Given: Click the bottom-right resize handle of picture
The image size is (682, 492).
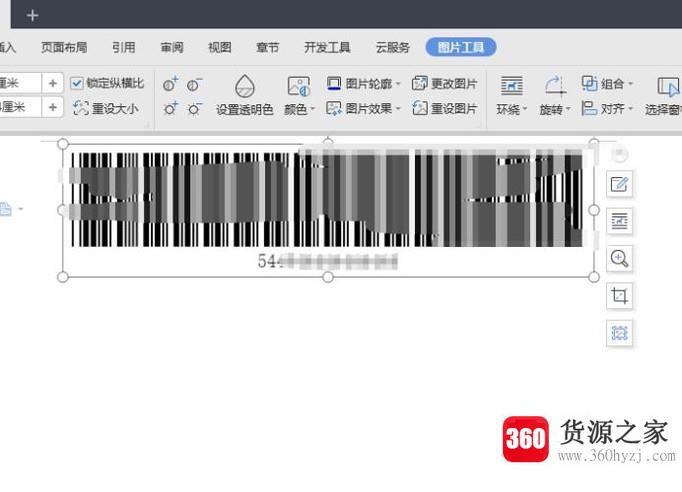Looking at the screenshot, I should (594, 277).
